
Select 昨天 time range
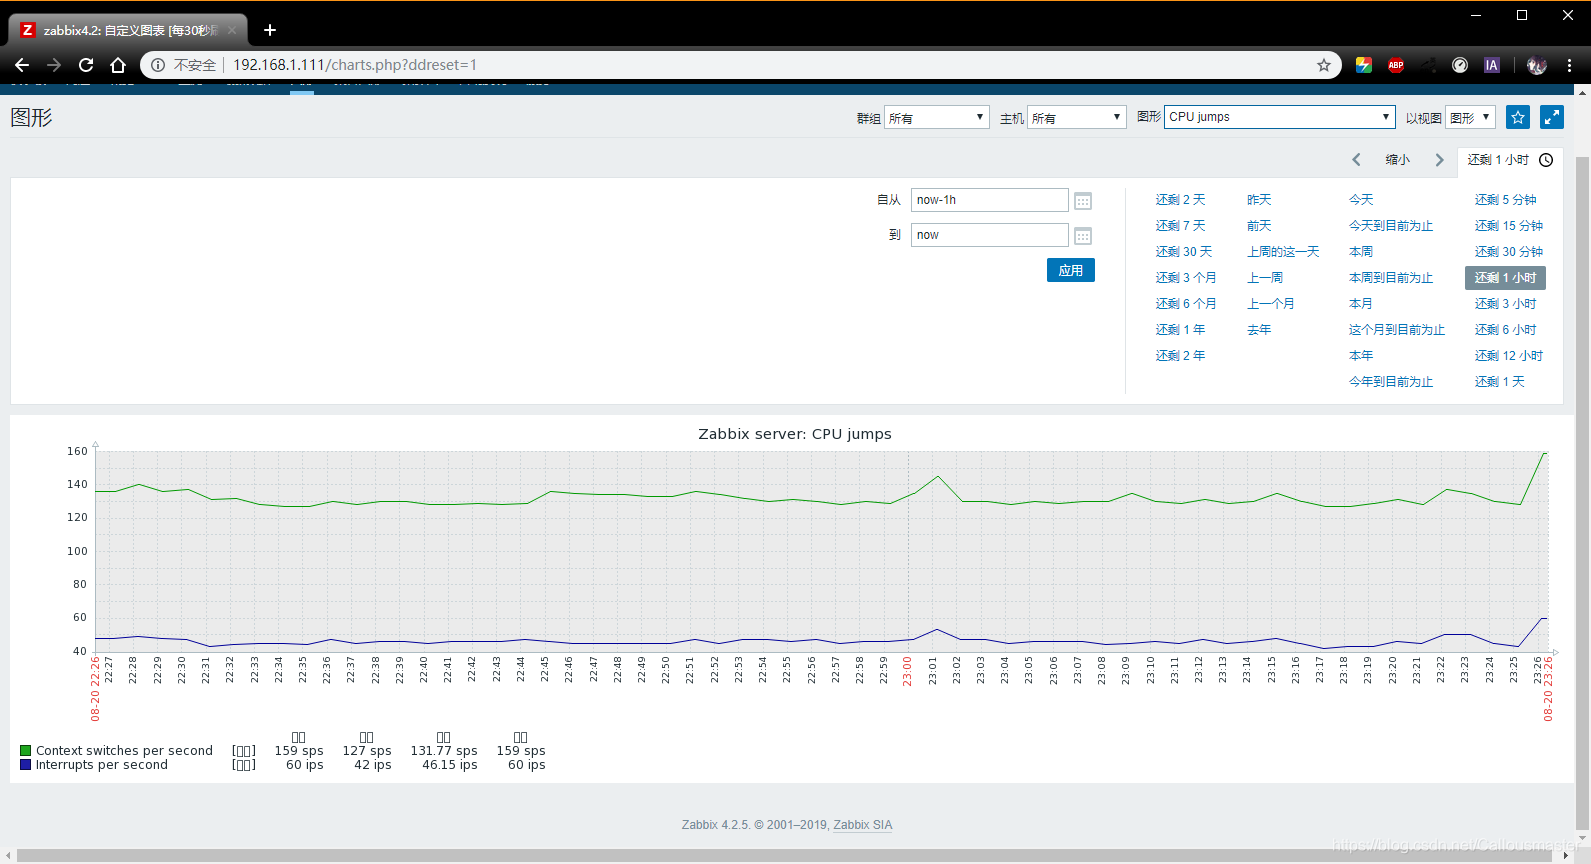click(1259, 200)
